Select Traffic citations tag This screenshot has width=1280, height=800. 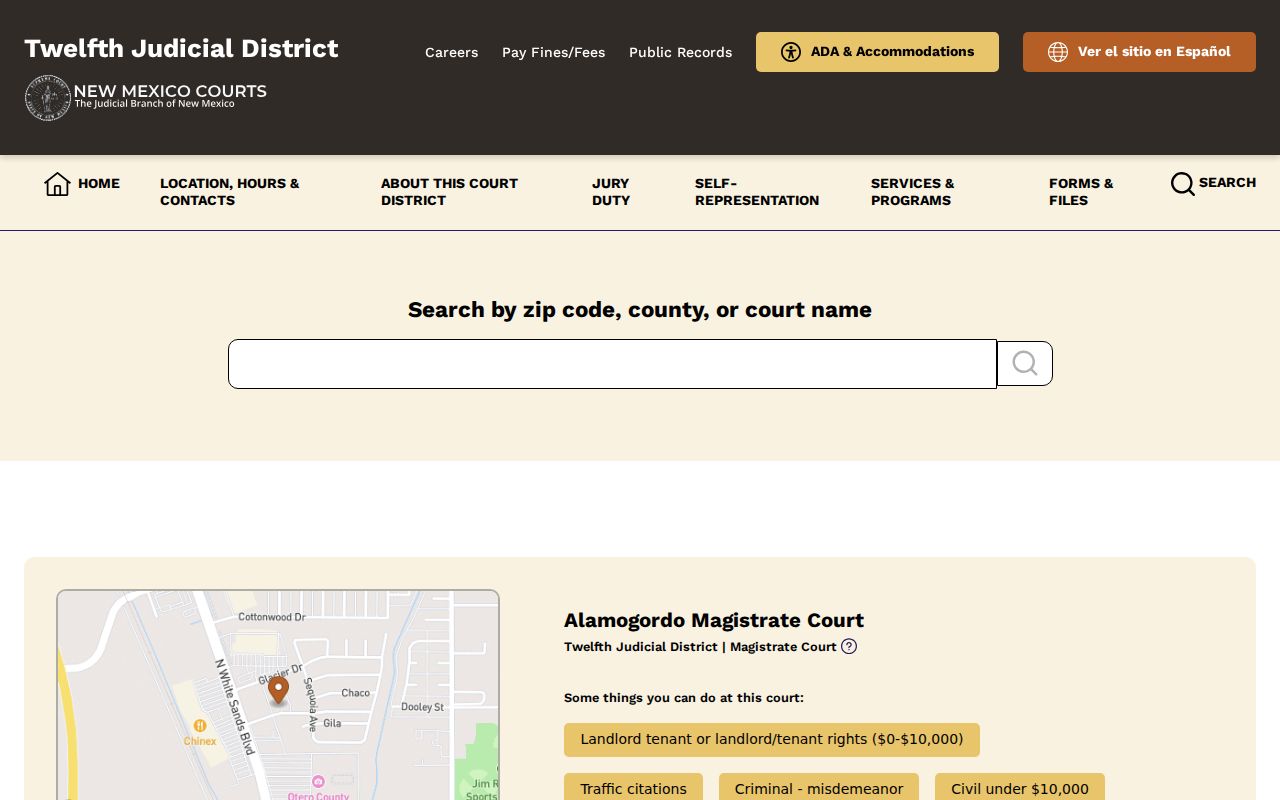pyautogui.click(x=633, y=788)
